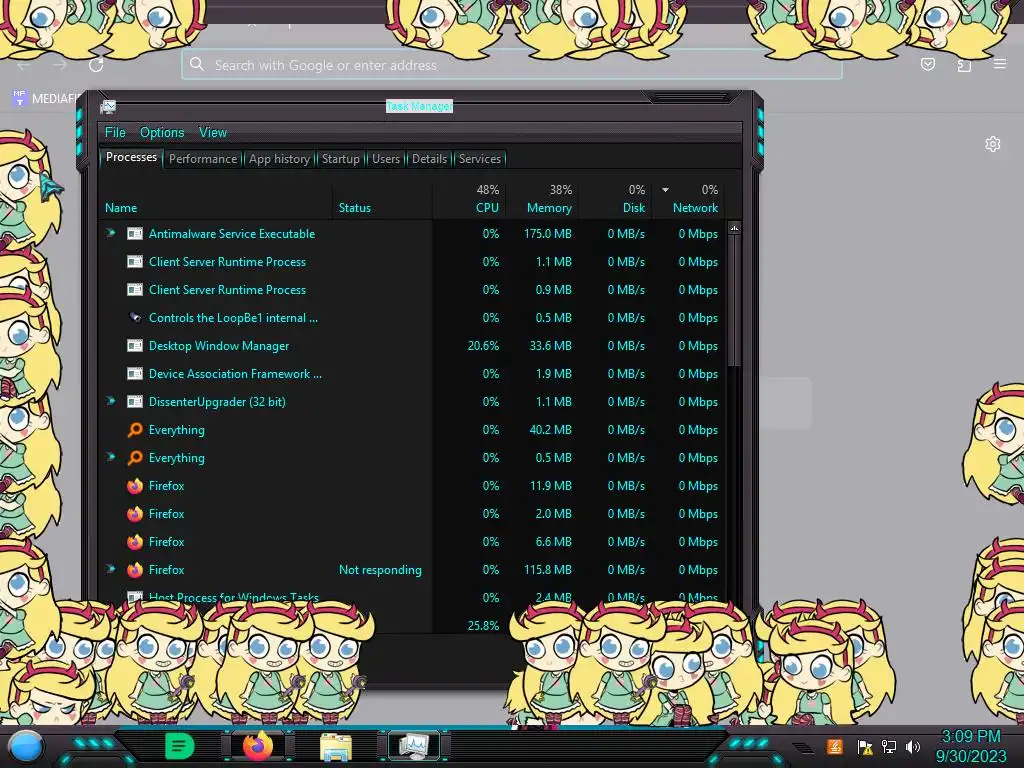Open the Firefox hamburger menu
Screen dimensions: 1024x768
coord(1000,64)
